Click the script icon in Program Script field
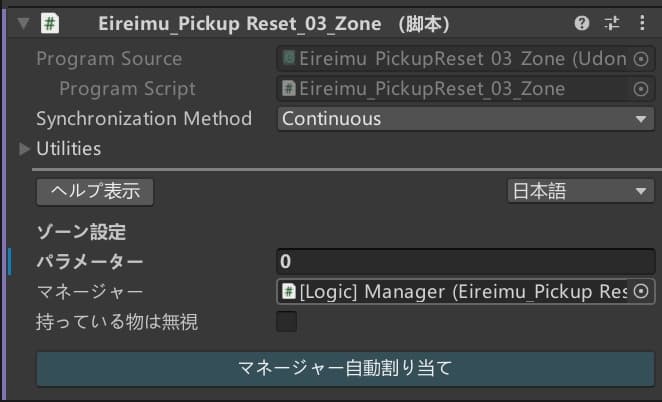This screenshot has width=662, height=402. pos(289,89)
